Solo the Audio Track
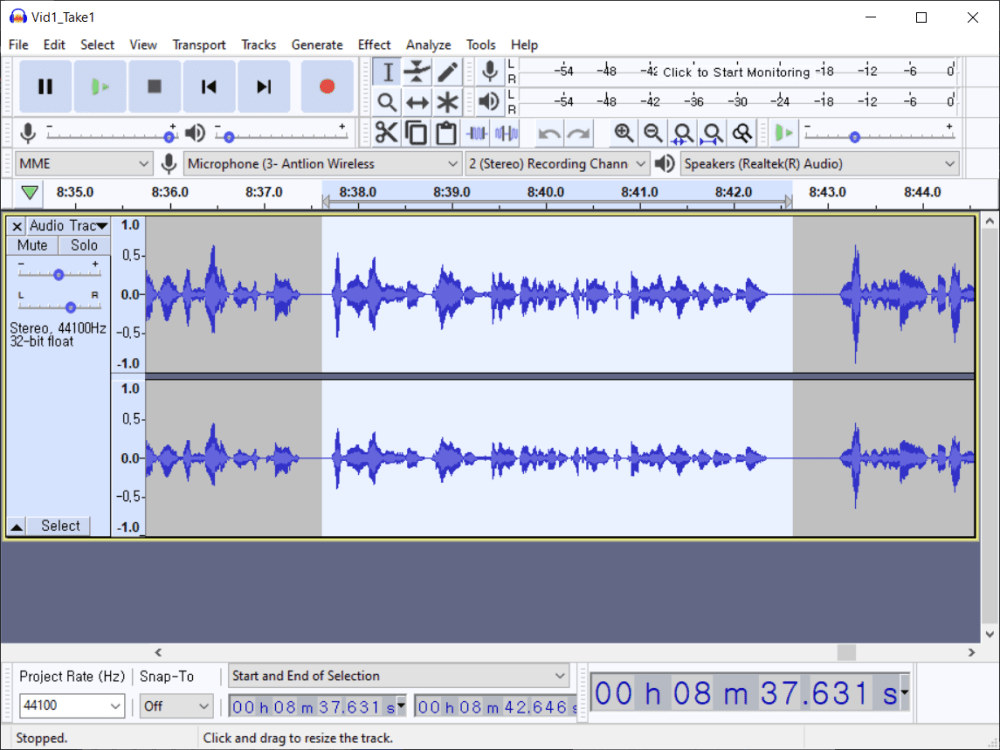Image resolution: width=1000 pixels, height=750 pixels. 84,246
